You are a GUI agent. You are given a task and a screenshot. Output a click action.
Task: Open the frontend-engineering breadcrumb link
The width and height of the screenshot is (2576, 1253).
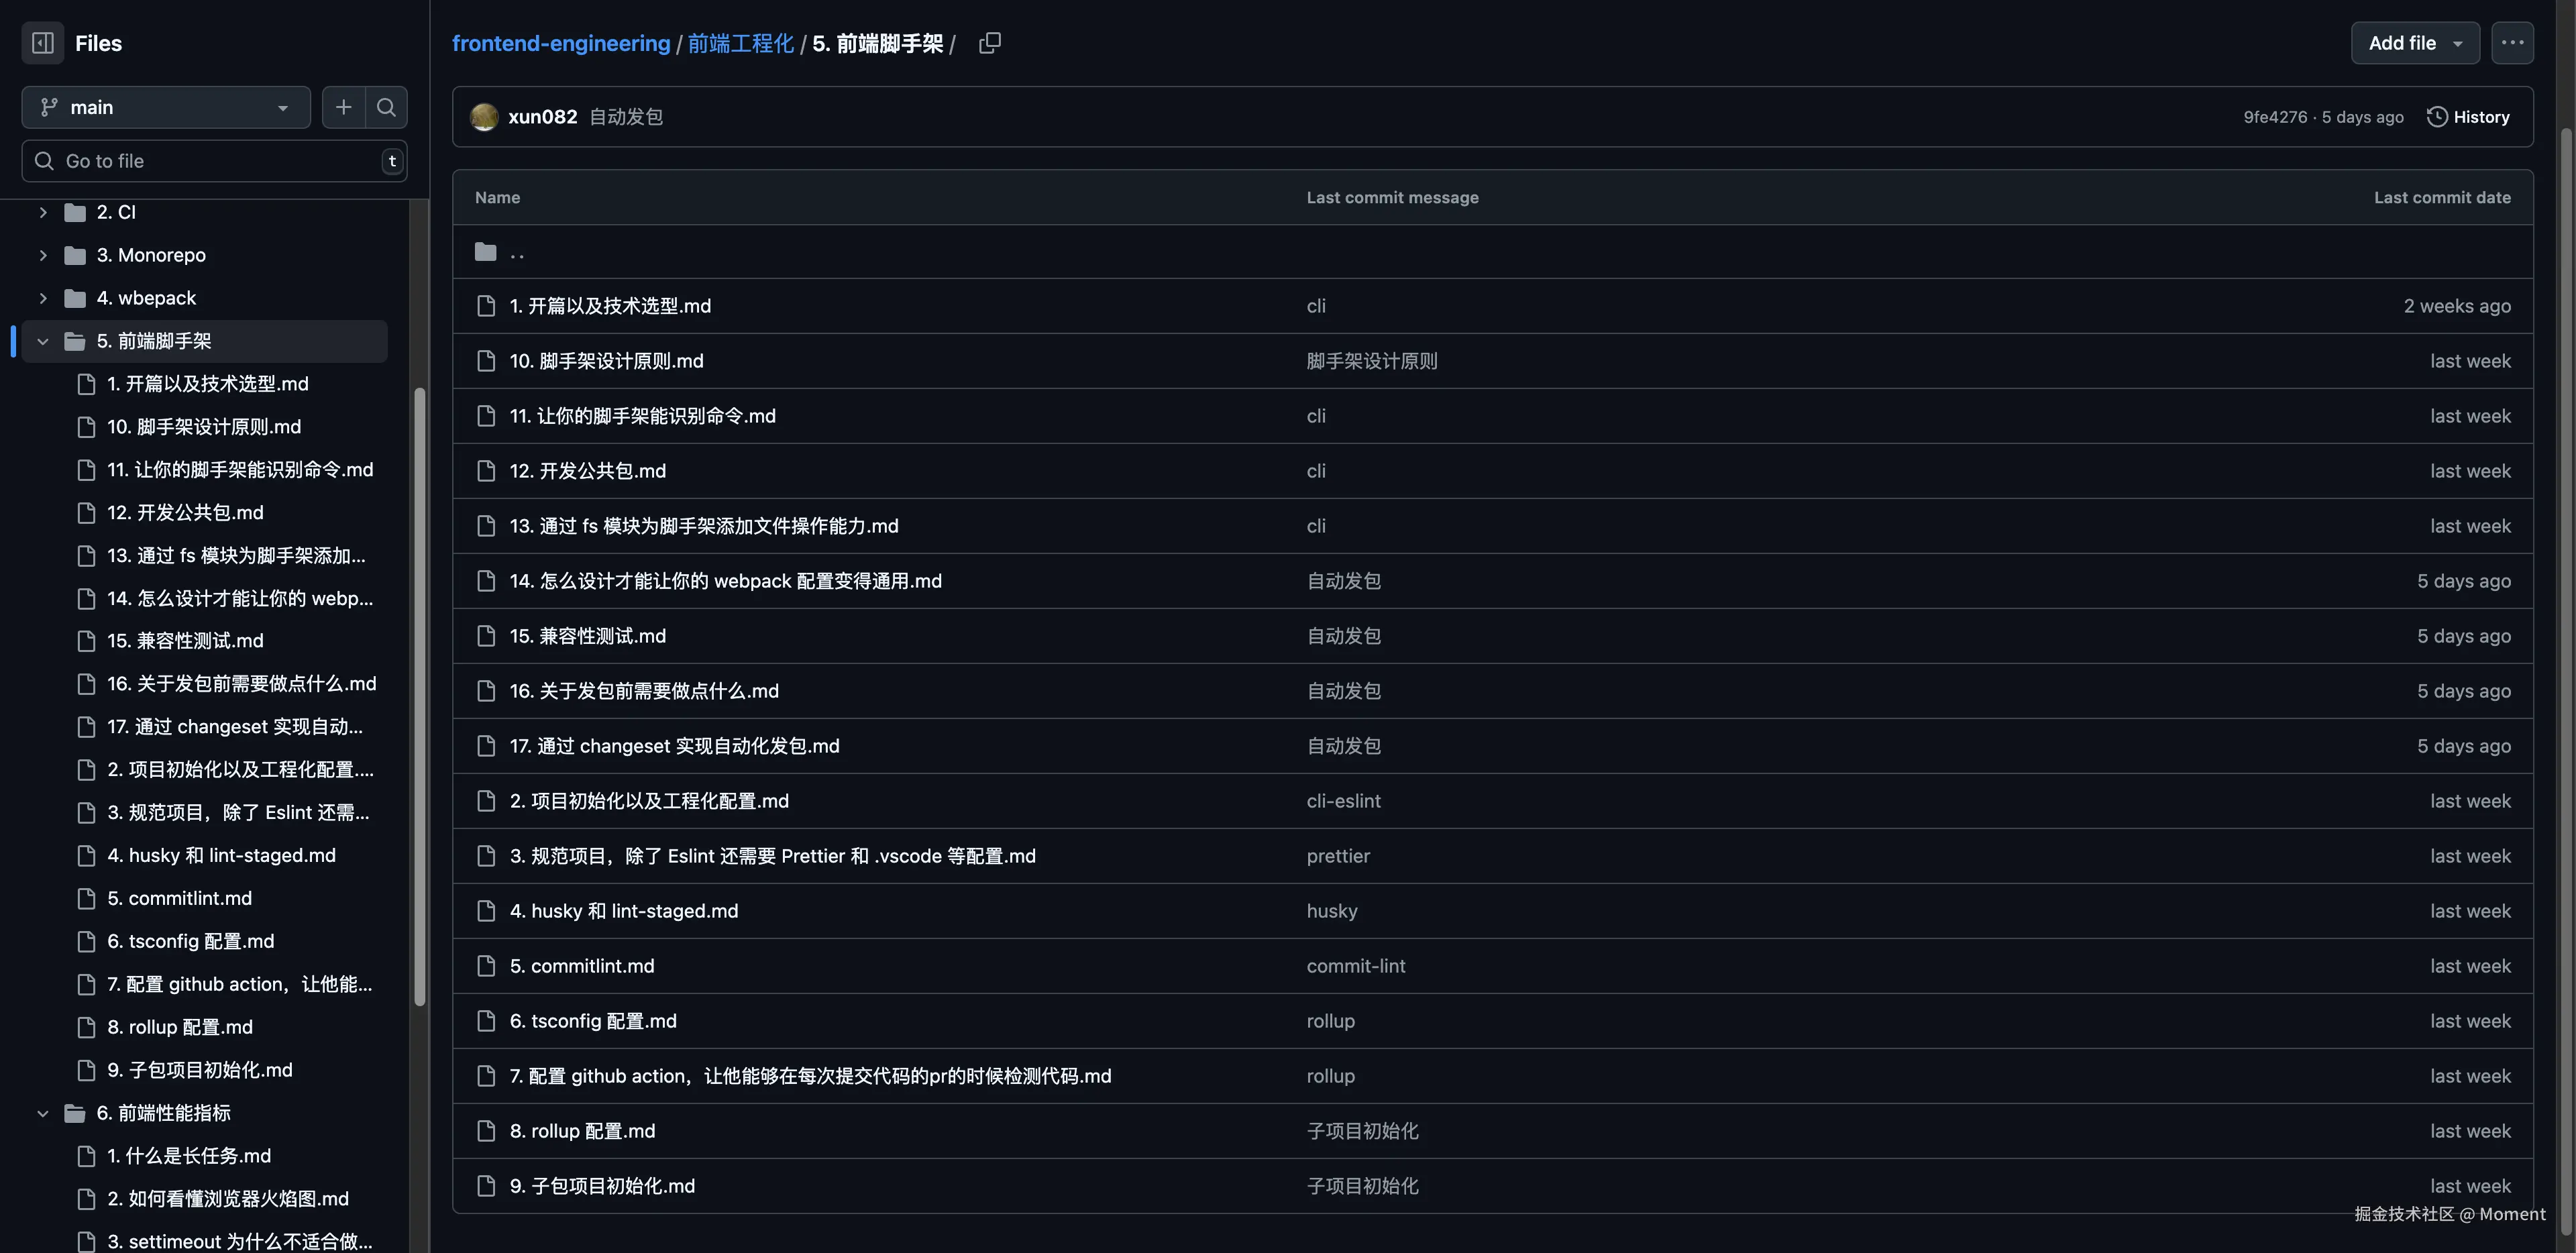561,43
